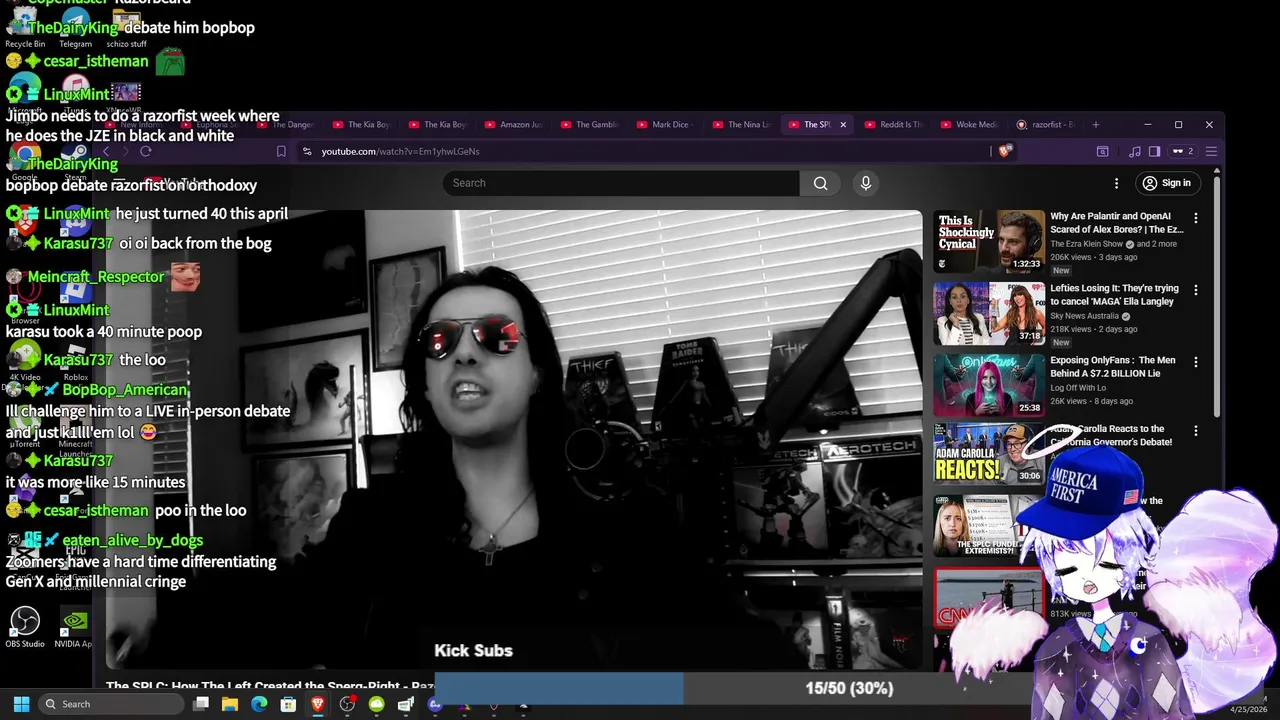Switch to the 'The Nina Li' tab
Screen dimensions: 1280x720
point(741,125)
